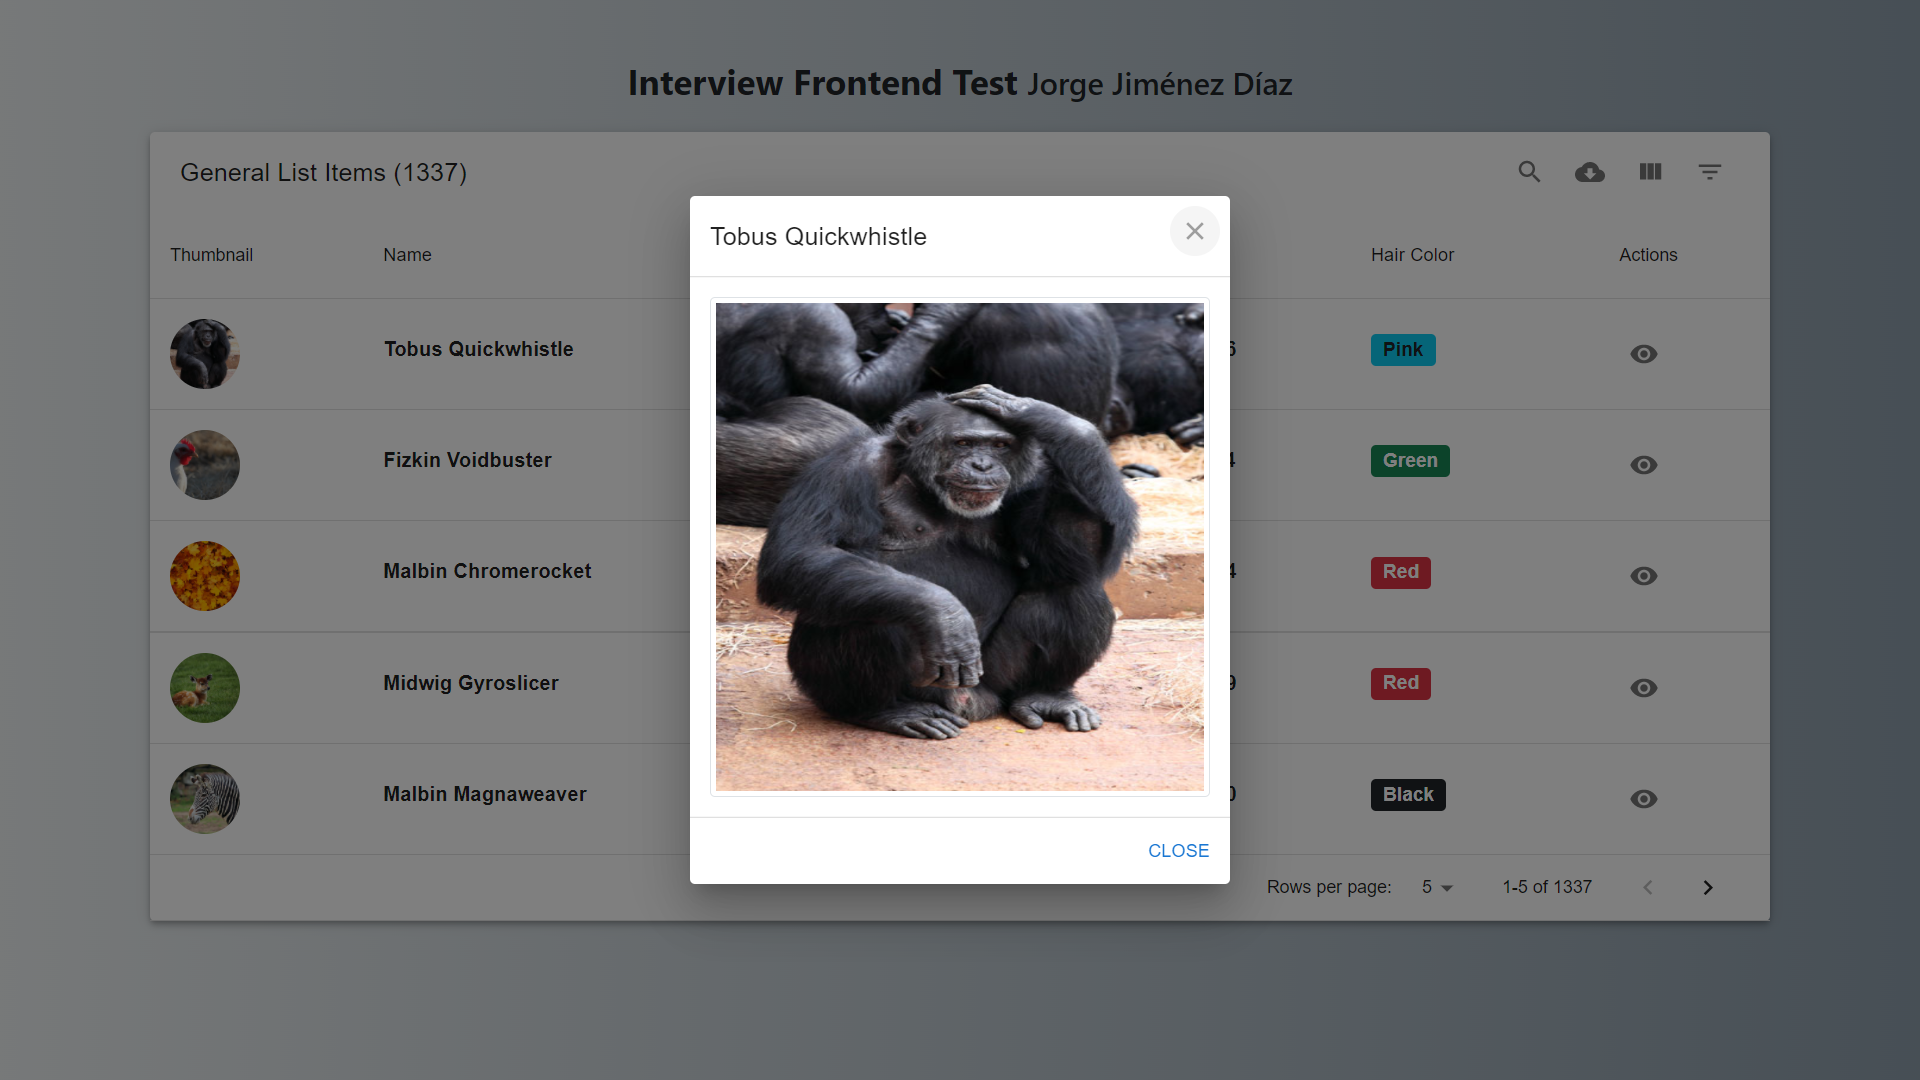This screenshot has width=1920, height=1080.
Task: View details eye for Fizkin Voidbuster
Action: pyautogui.click(x=1643, y=465)
